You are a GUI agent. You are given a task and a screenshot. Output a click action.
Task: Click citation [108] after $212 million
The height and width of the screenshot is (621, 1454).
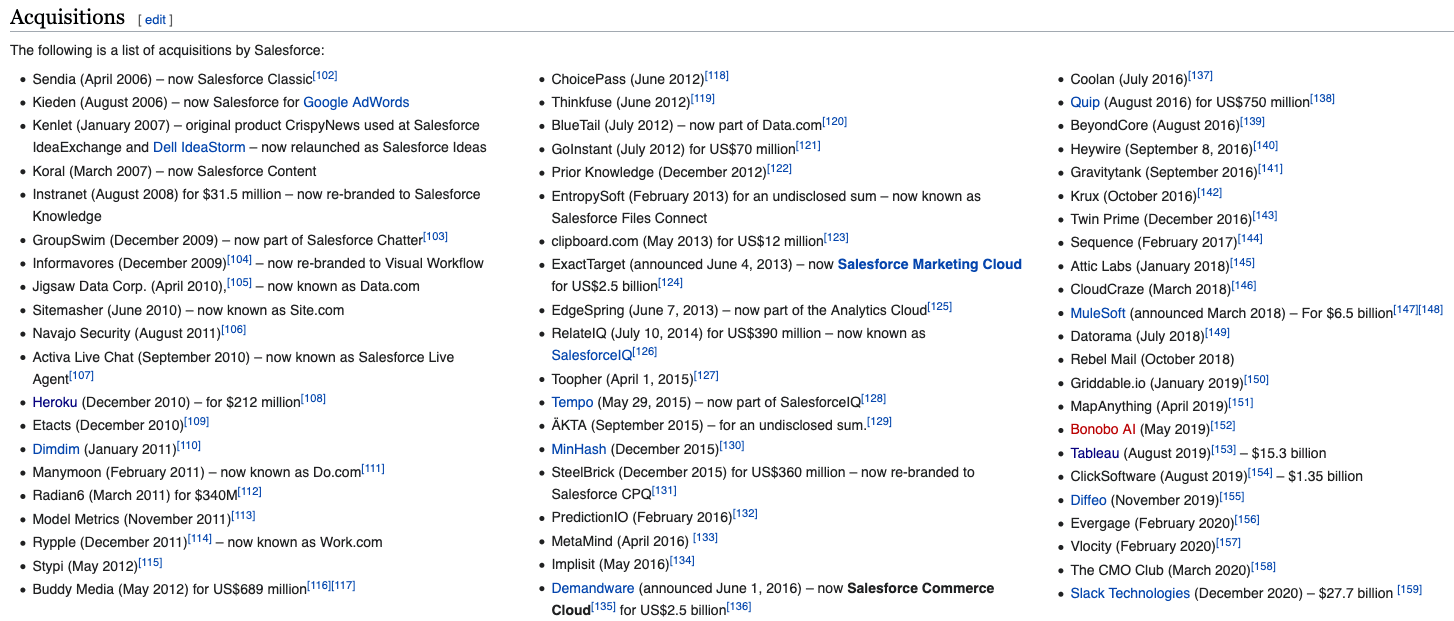point(313,398)
